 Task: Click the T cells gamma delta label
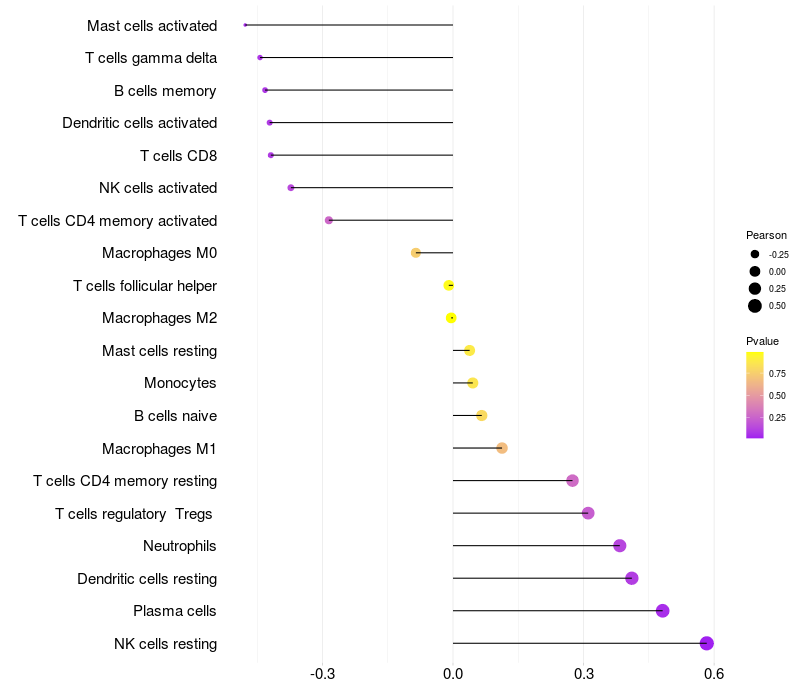point(151,58)
